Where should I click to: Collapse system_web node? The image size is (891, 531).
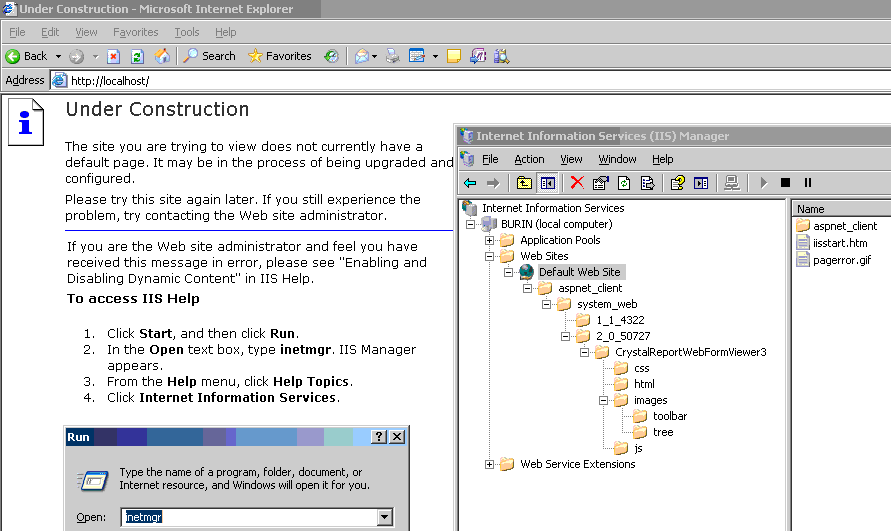coord(547,304)
